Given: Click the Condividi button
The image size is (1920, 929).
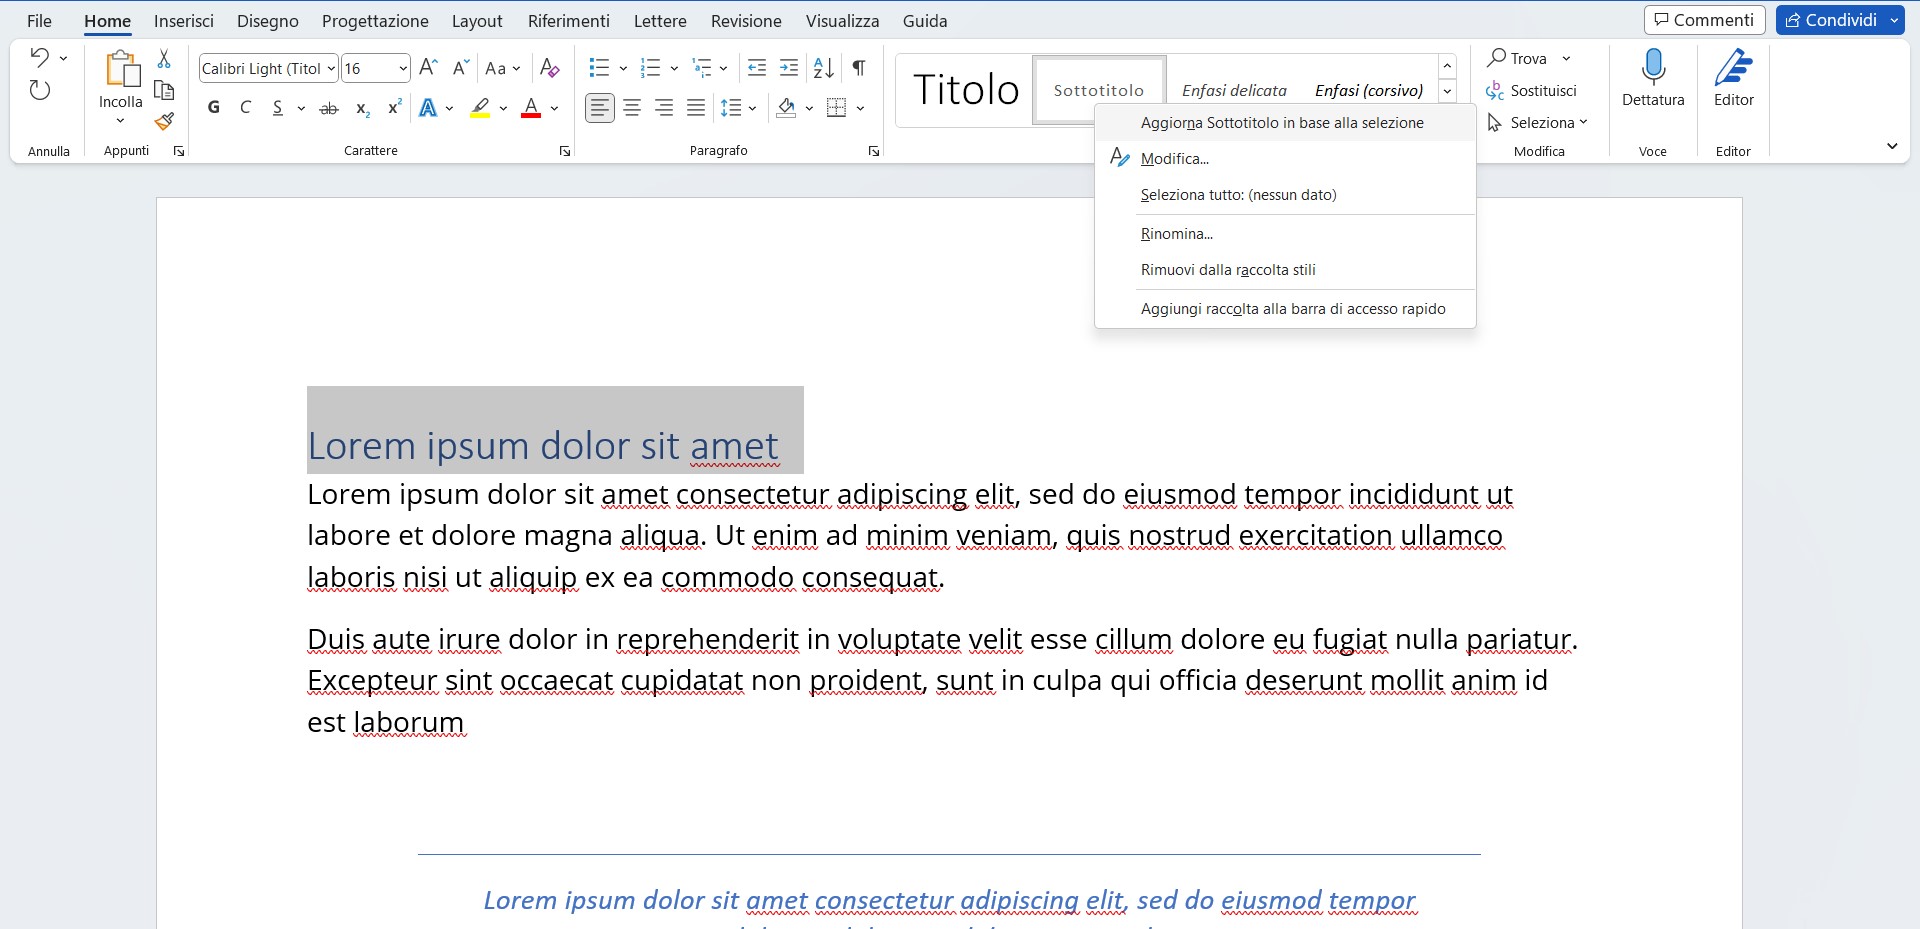Looking at the screenshot, I should tap(1836, 19).
